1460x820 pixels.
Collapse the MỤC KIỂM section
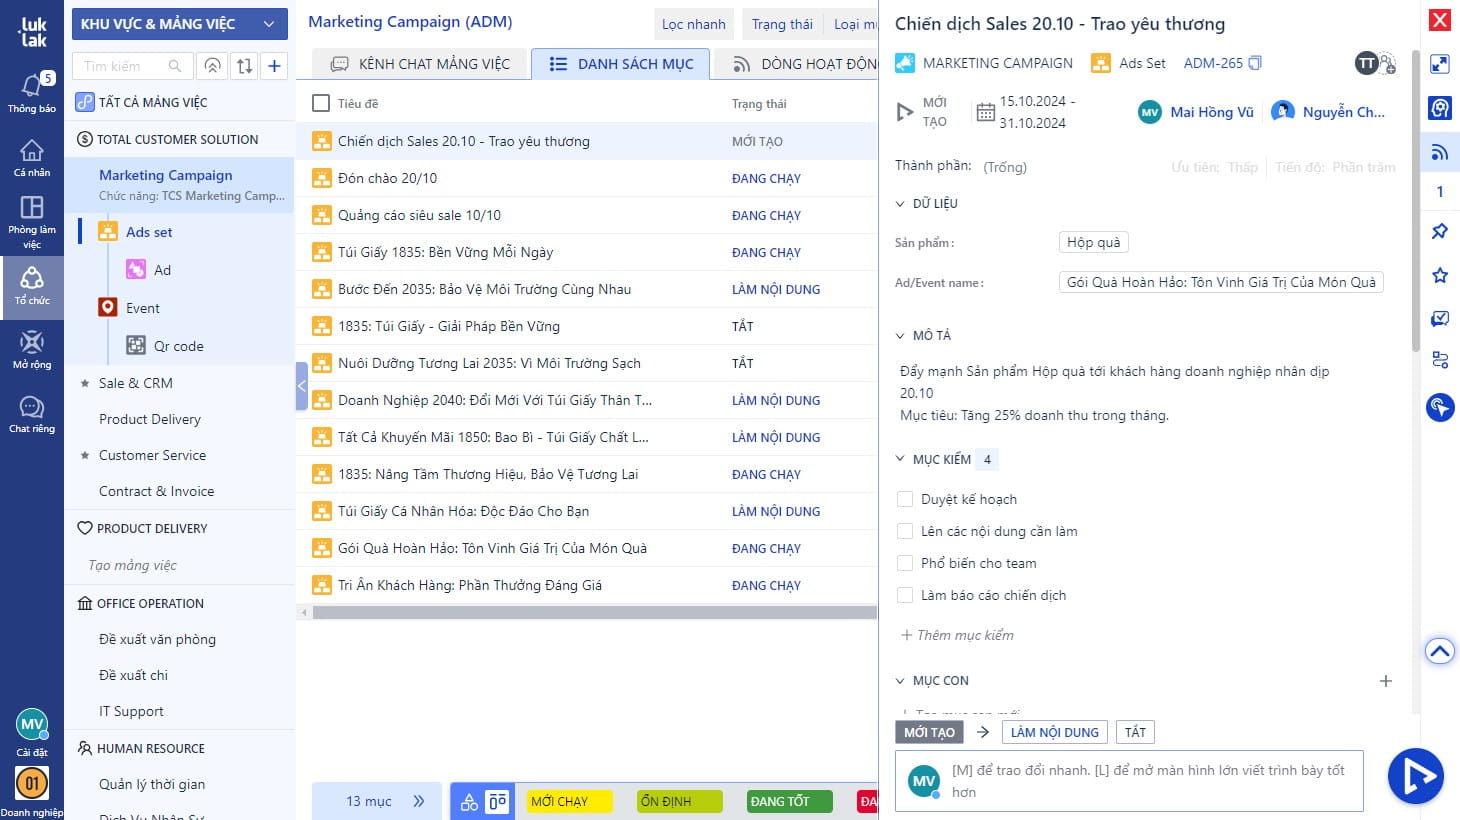900,460
